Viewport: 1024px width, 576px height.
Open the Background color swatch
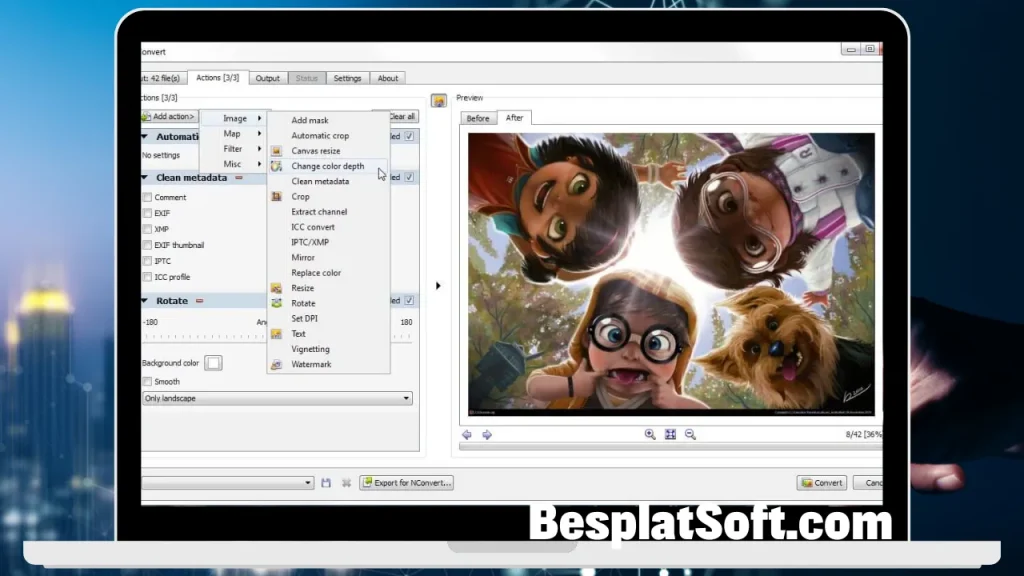click(212, 362)
